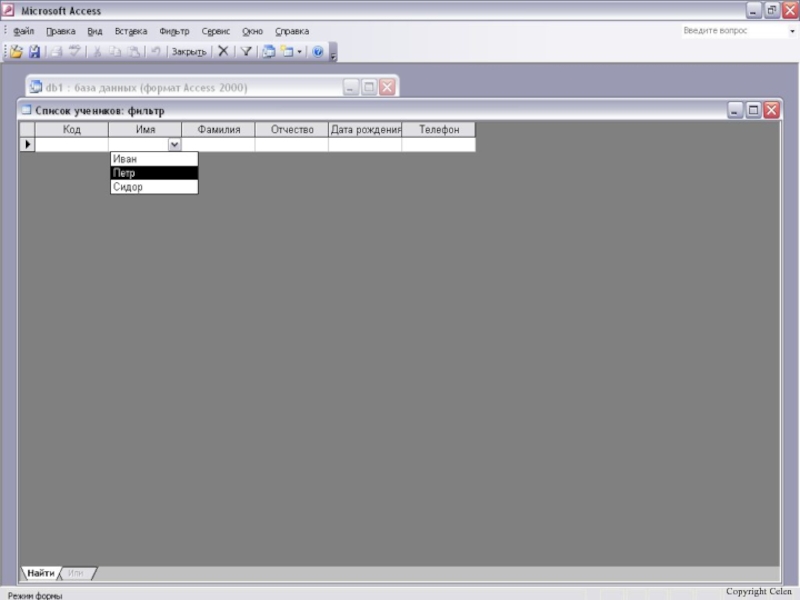
Task: Click the Undo arrow icon
Action: click(x=156, y=52)
